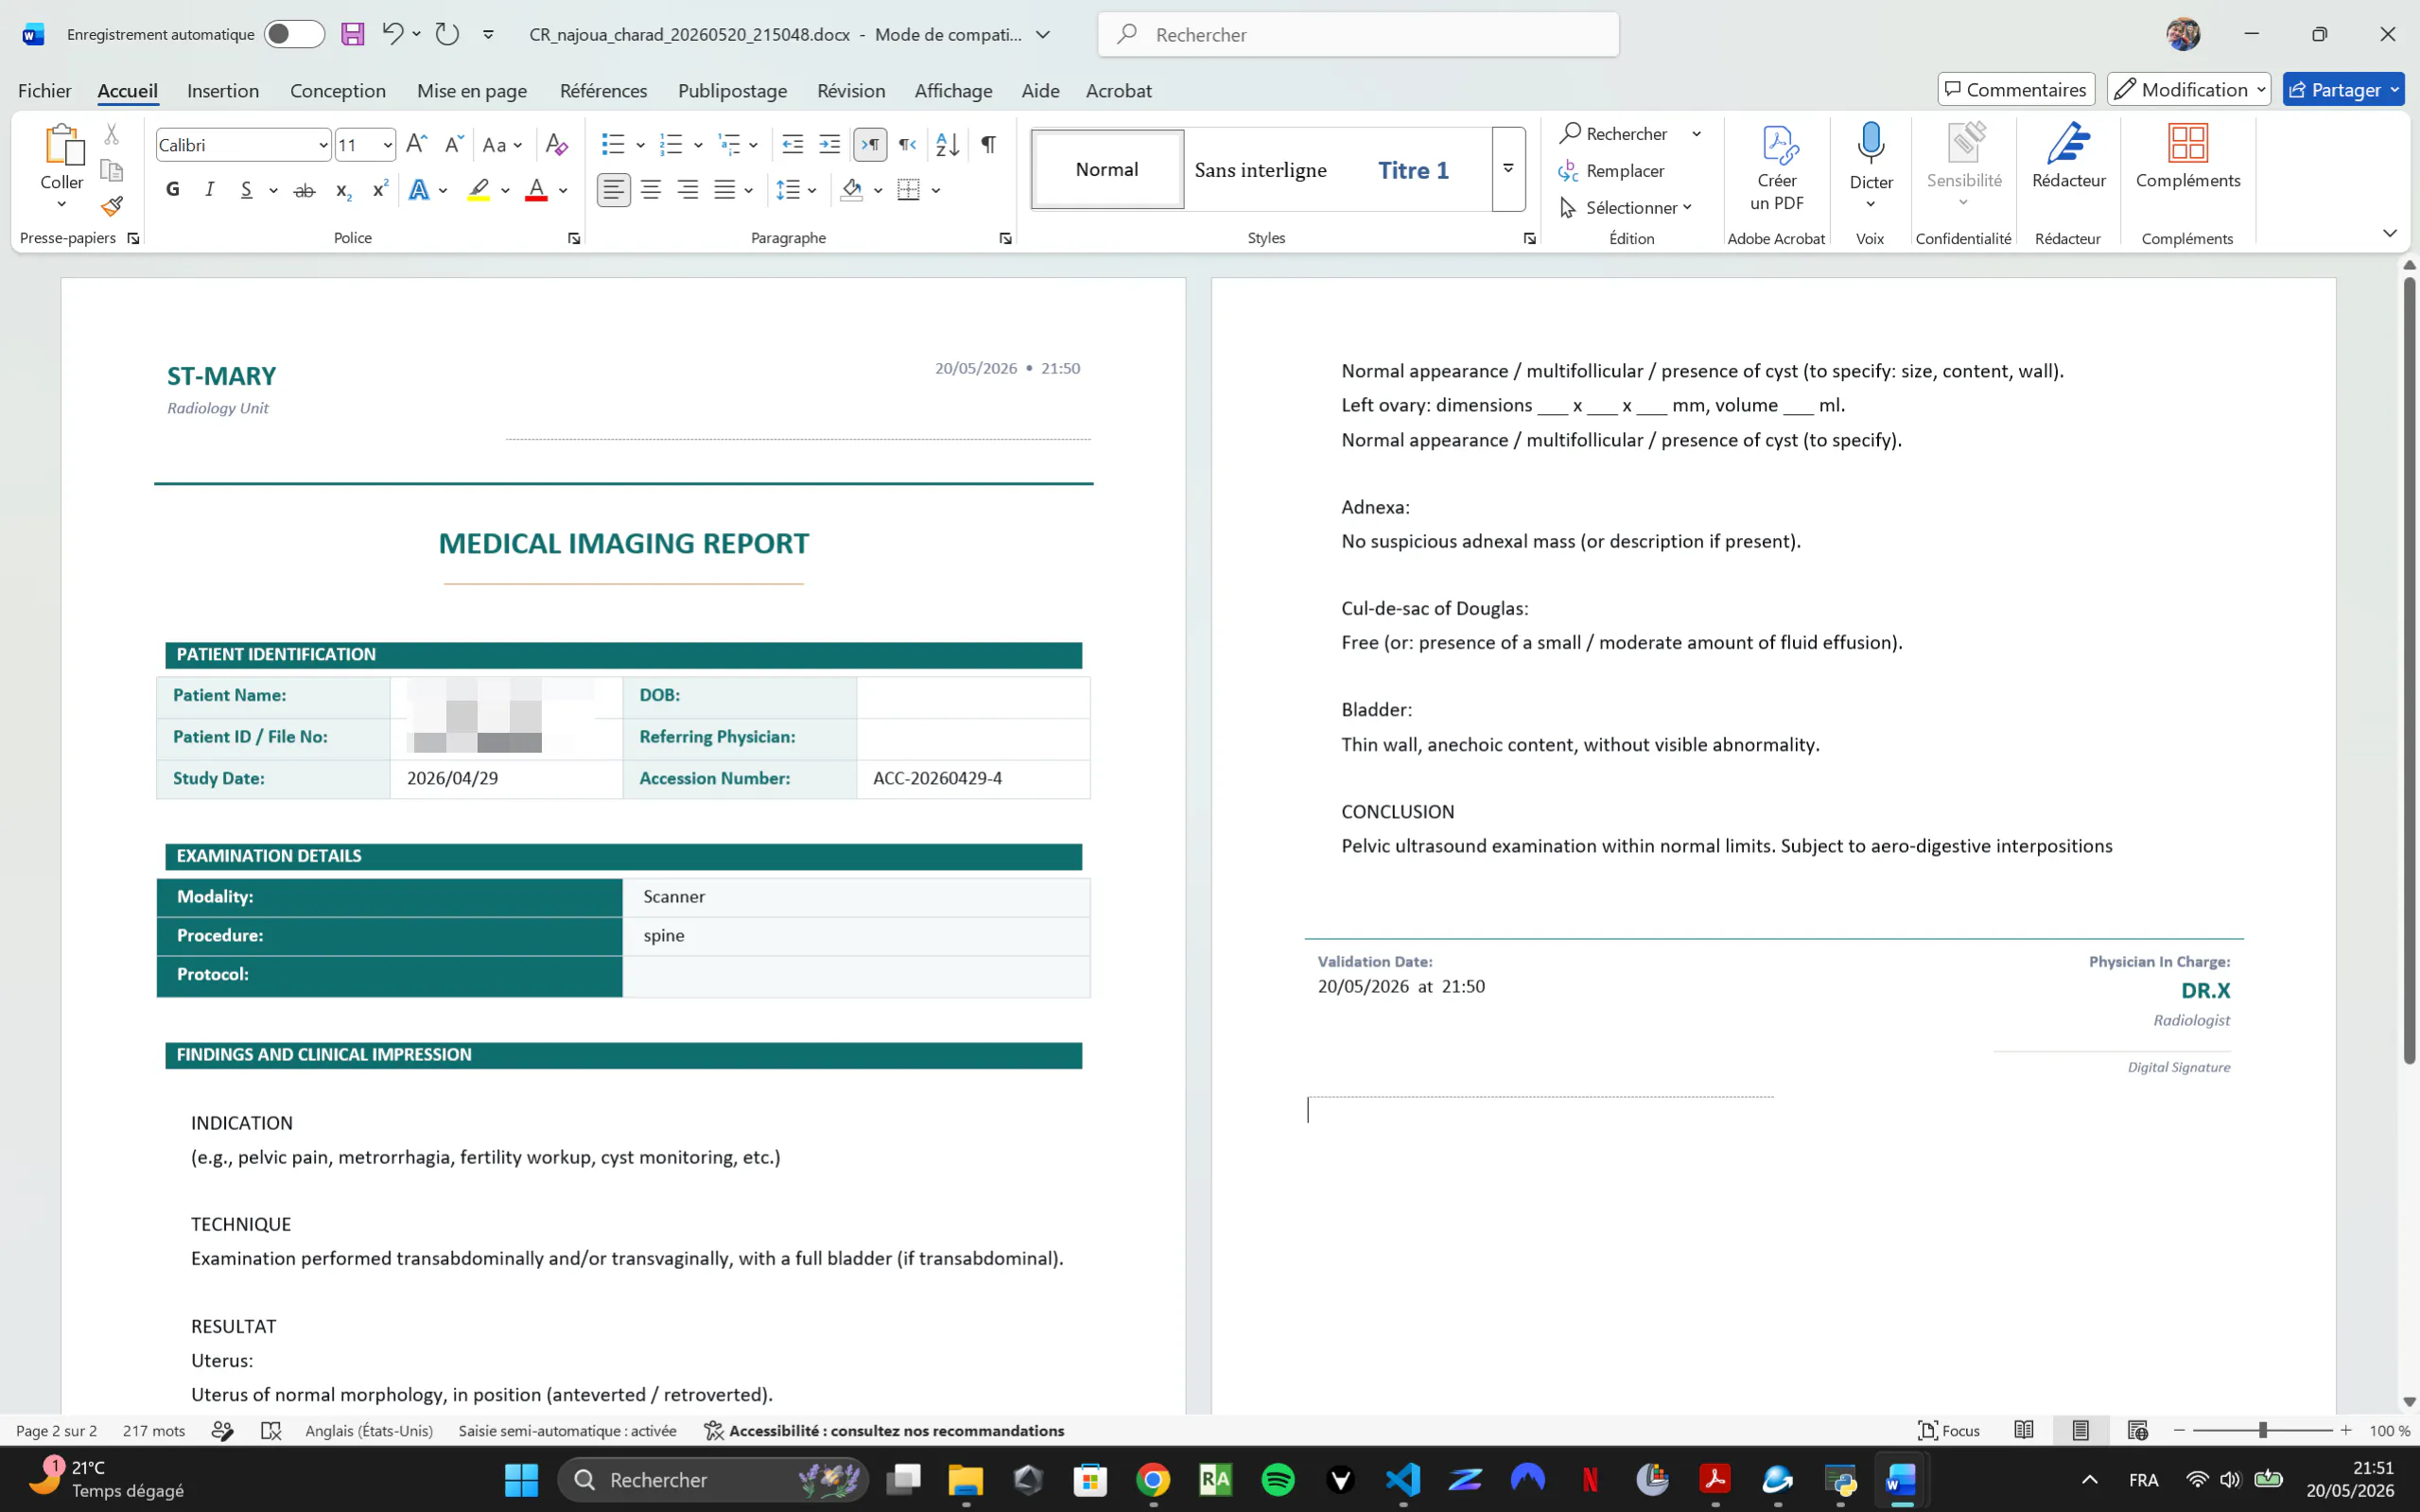Open the Rédacteur editor pane
Viewport: 2420px width, 1512px height.
[x=2068, y=157]
